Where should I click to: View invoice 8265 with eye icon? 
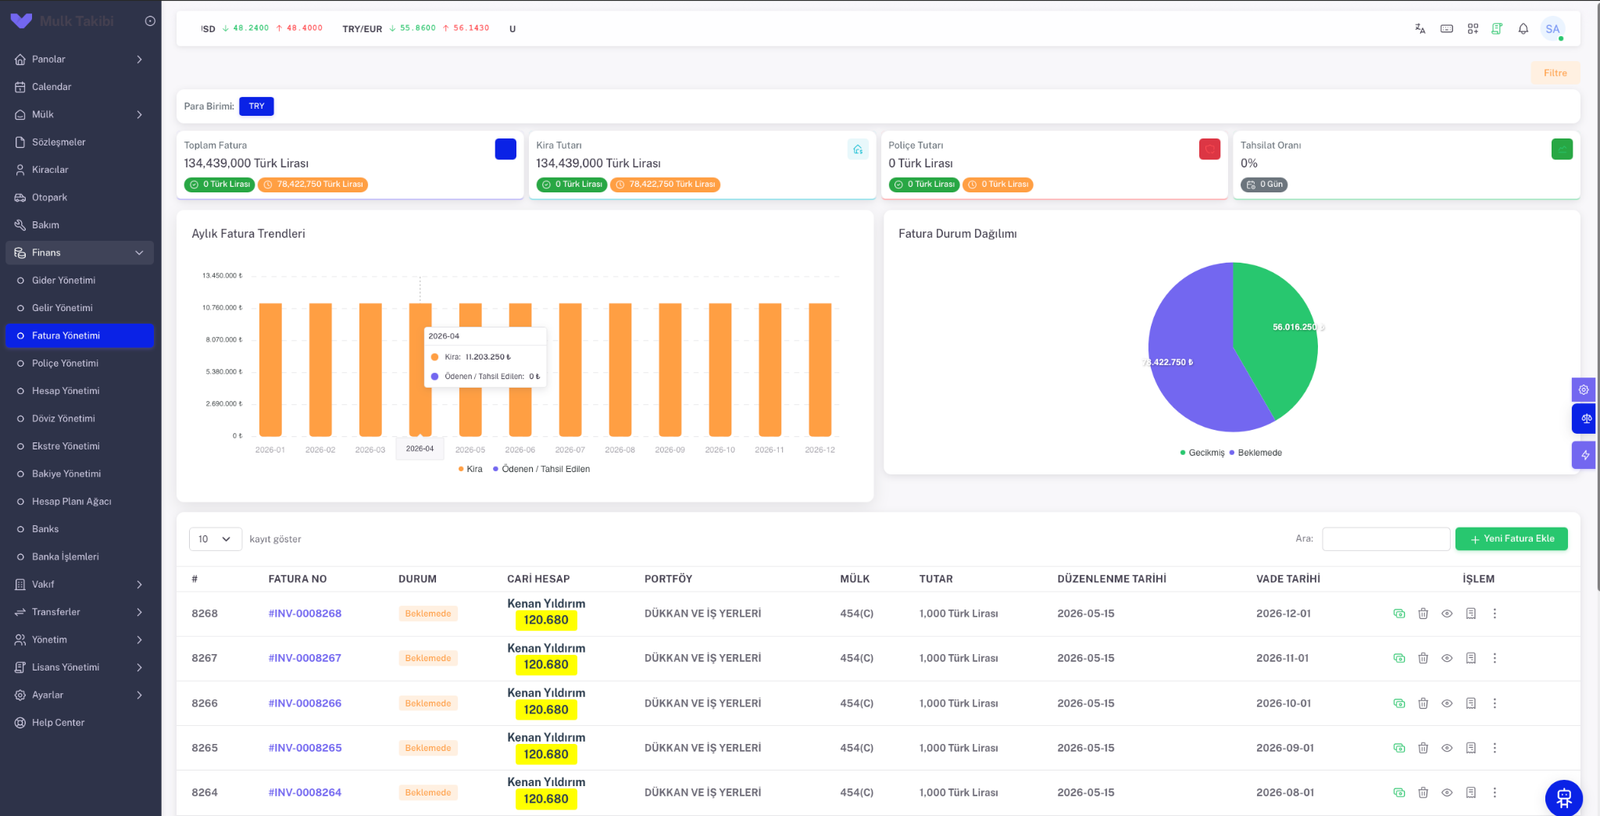pos(1447,748)
